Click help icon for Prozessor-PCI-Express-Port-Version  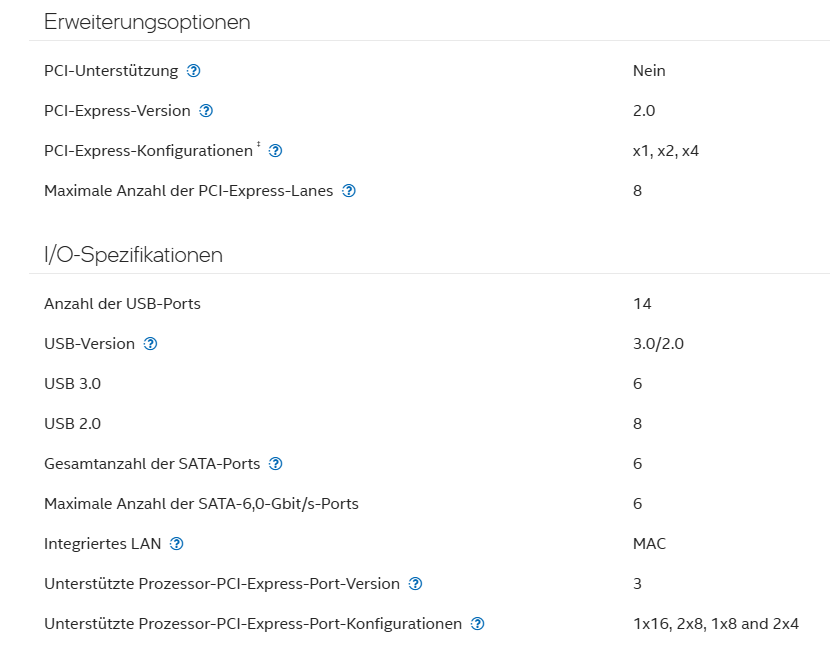pos(416,584)
